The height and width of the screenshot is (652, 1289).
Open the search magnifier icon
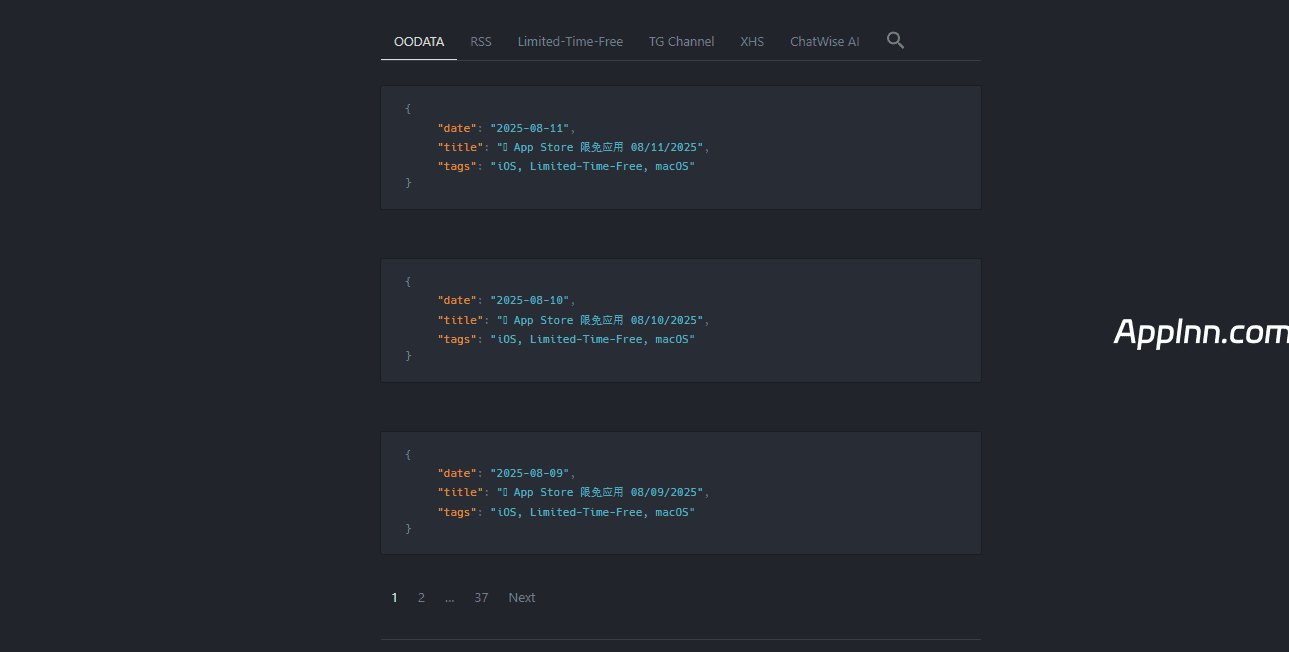tap(895, 40)
